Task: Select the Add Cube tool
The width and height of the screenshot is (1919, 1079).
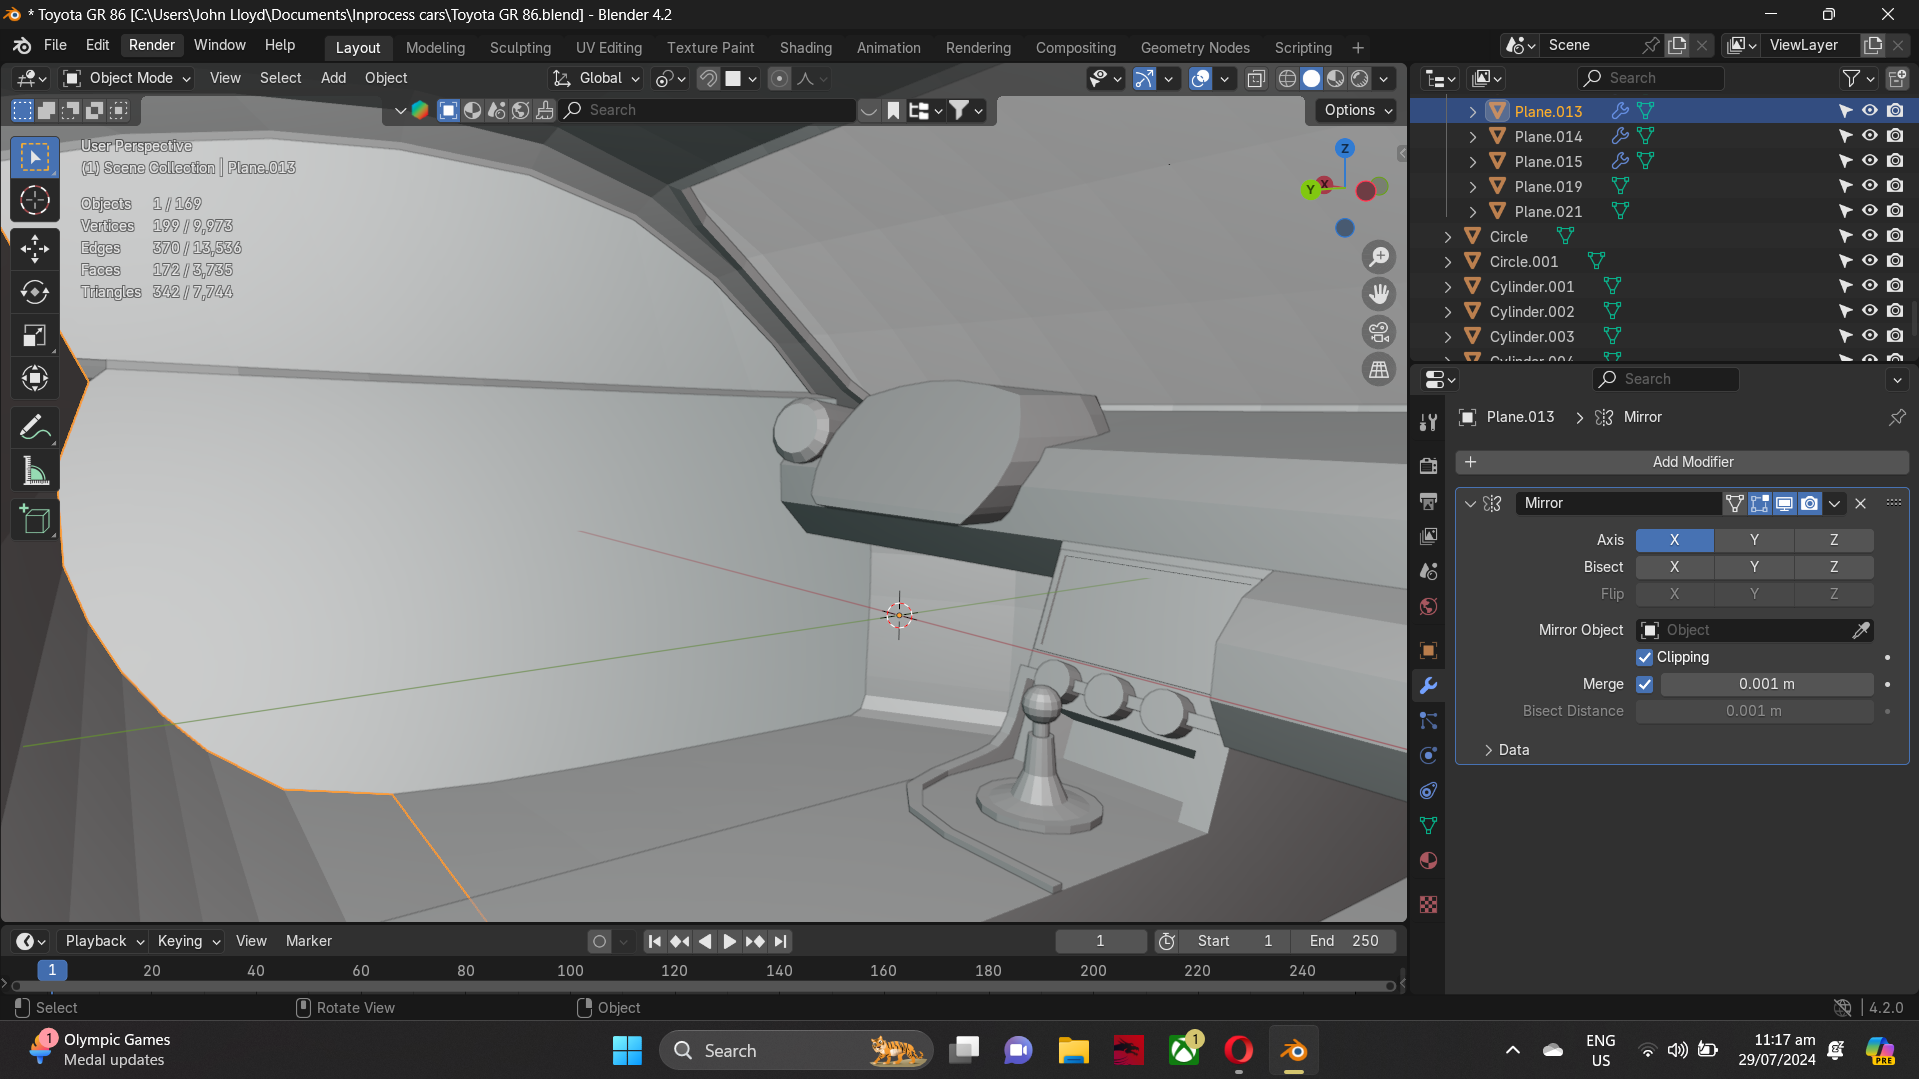Action: click(35, 520)
